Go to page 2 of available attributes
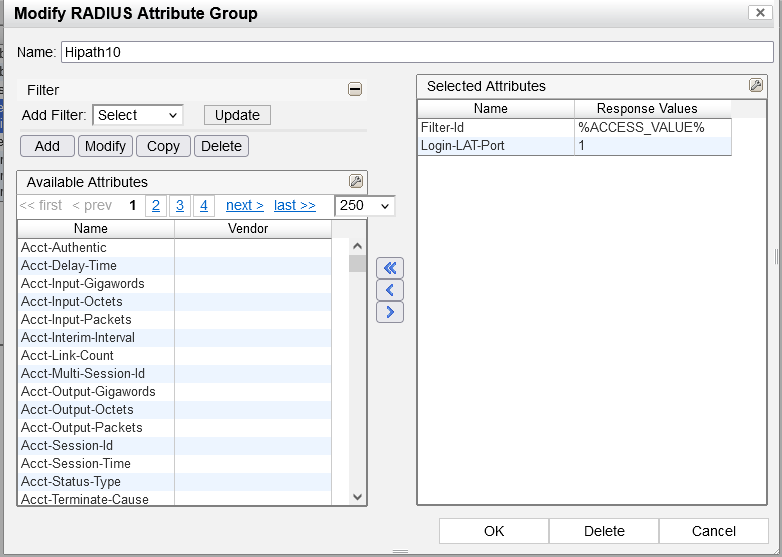782x557 pixels. tap(155, 205)
